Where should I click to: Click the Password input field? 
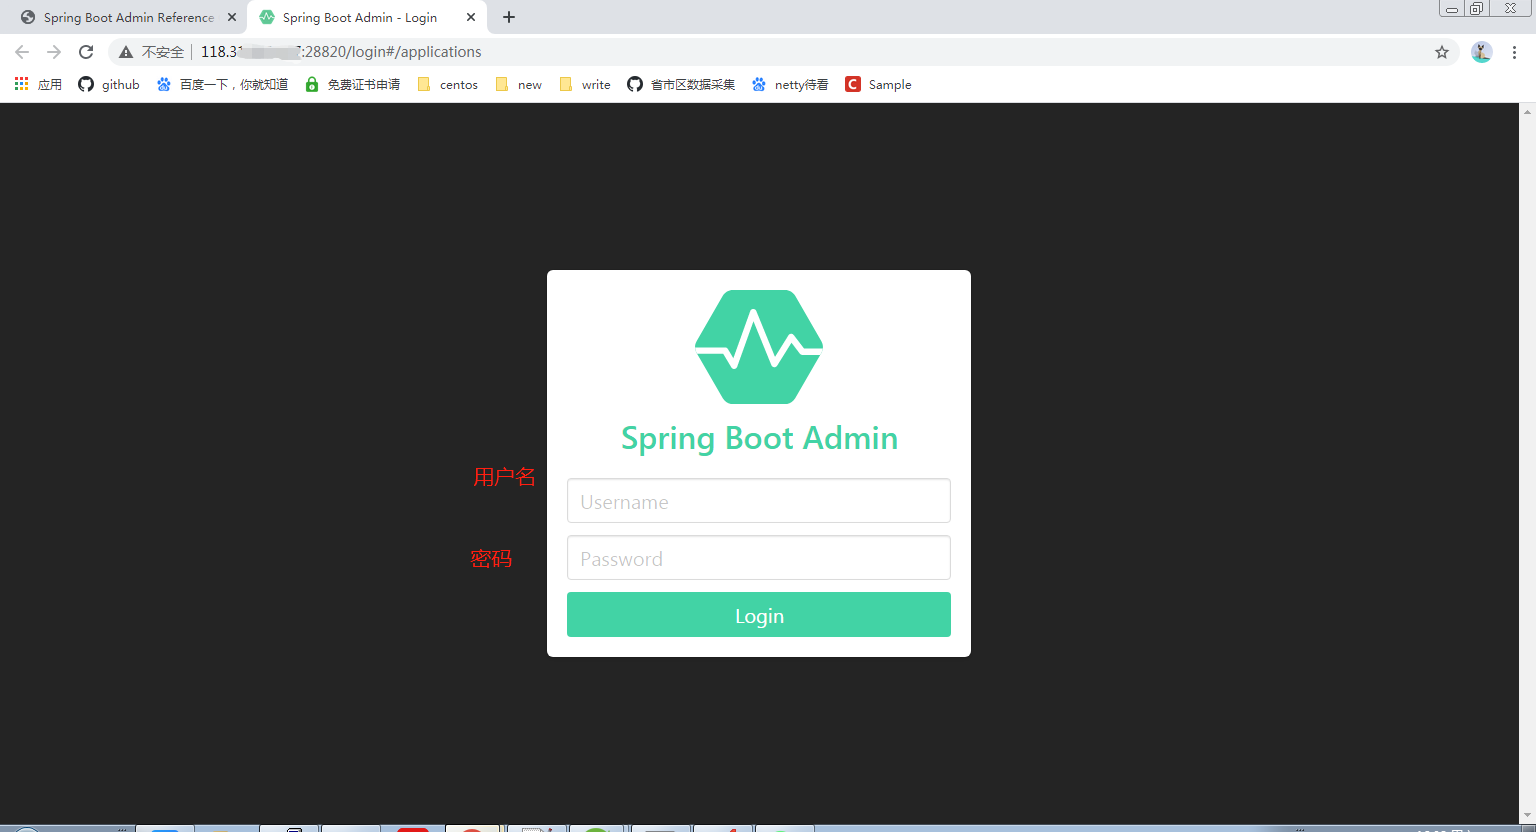[758, 558]
